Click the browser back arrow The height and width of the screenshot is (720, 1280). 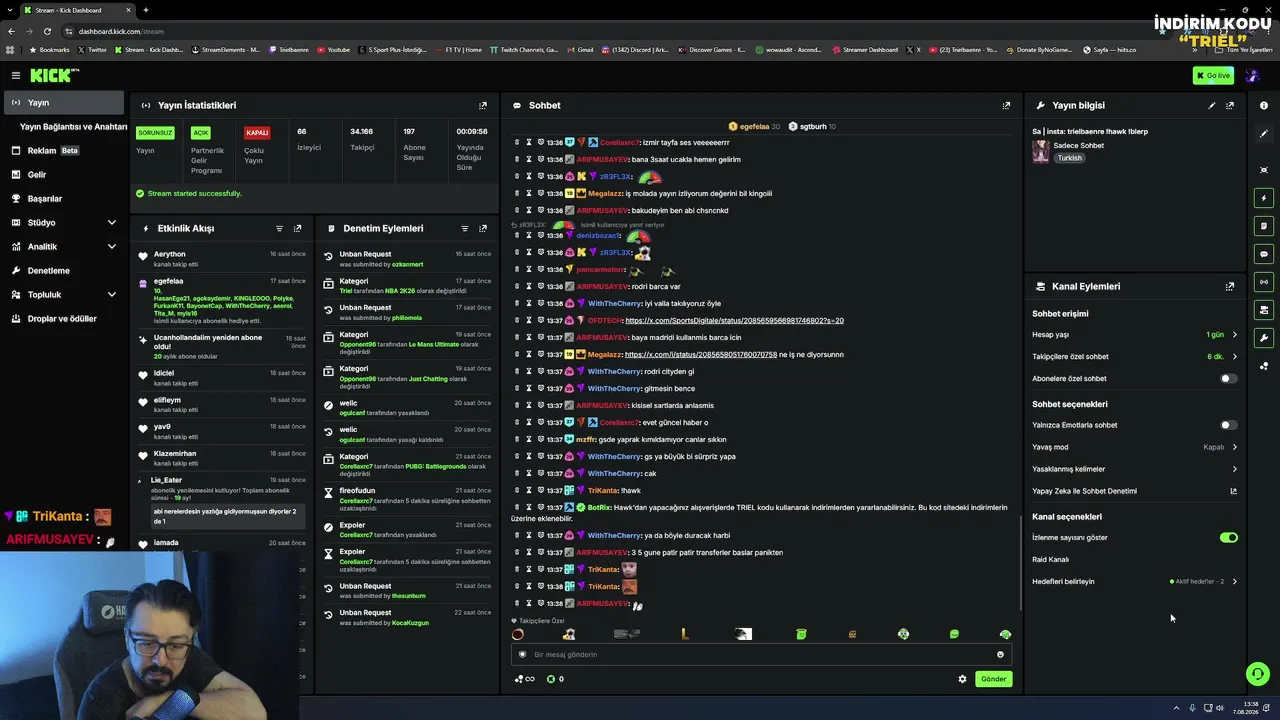pyautogui.click(x=12, y=31)
